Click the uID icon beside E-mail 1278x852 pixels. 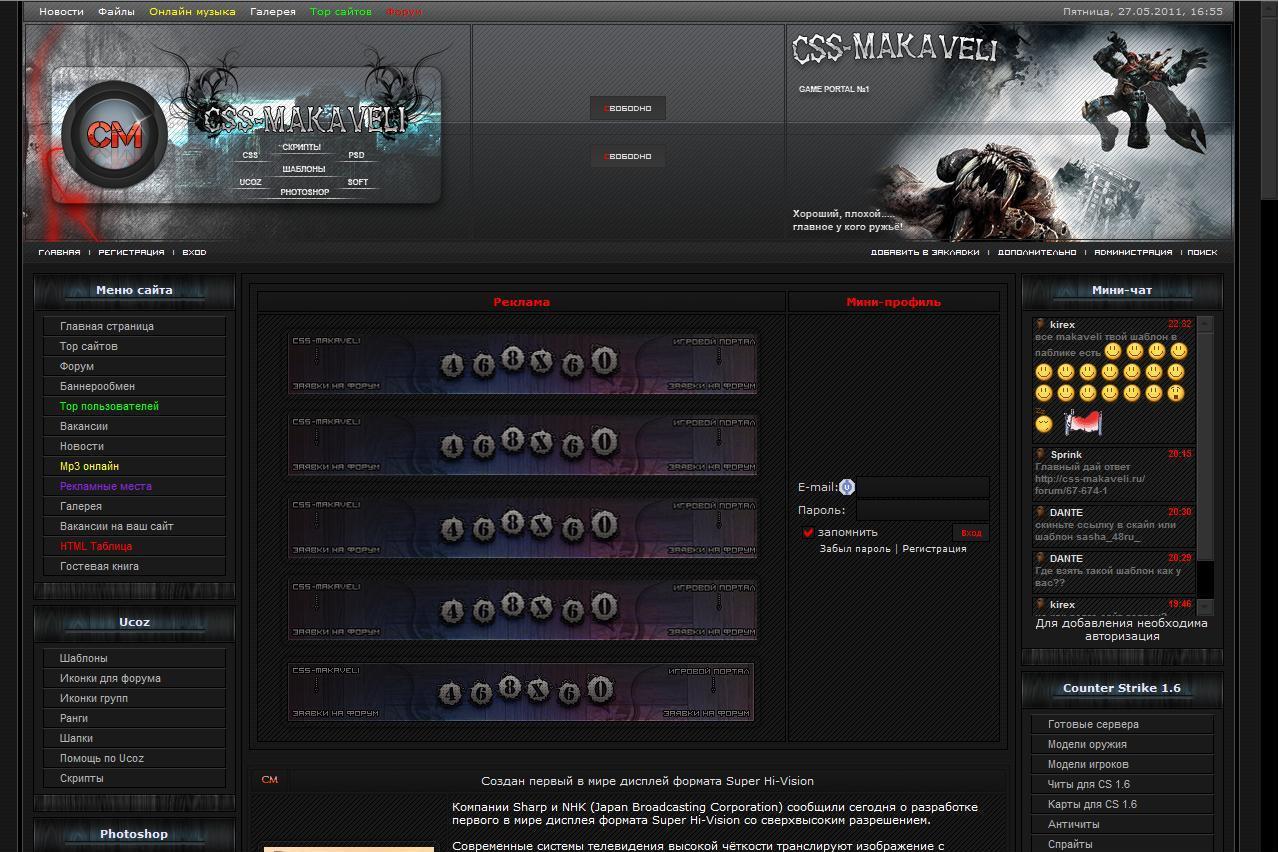847,487
